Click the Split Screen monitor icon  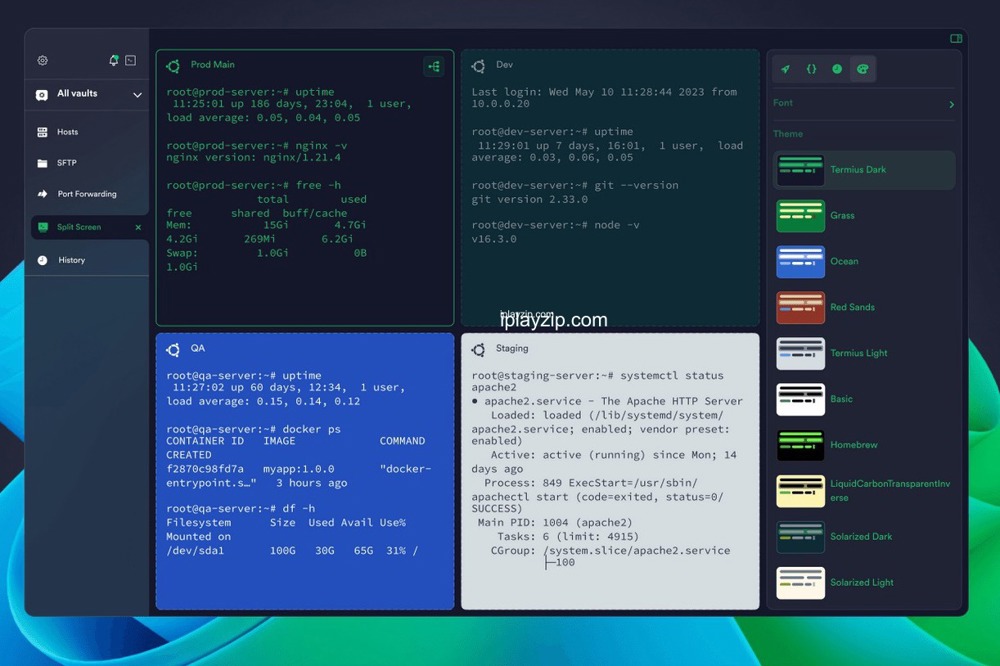(x=43, y=227)
